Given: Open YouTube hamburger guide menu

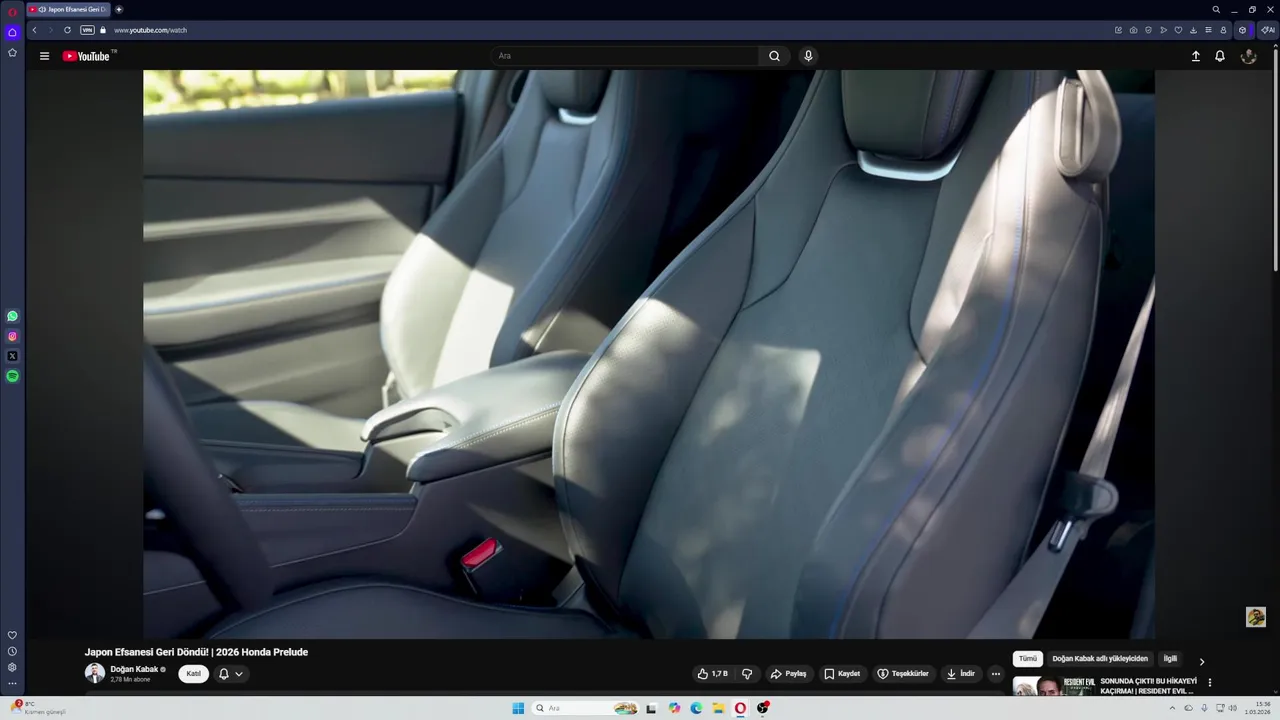Looking at the screenshot, I should point(44,56).
